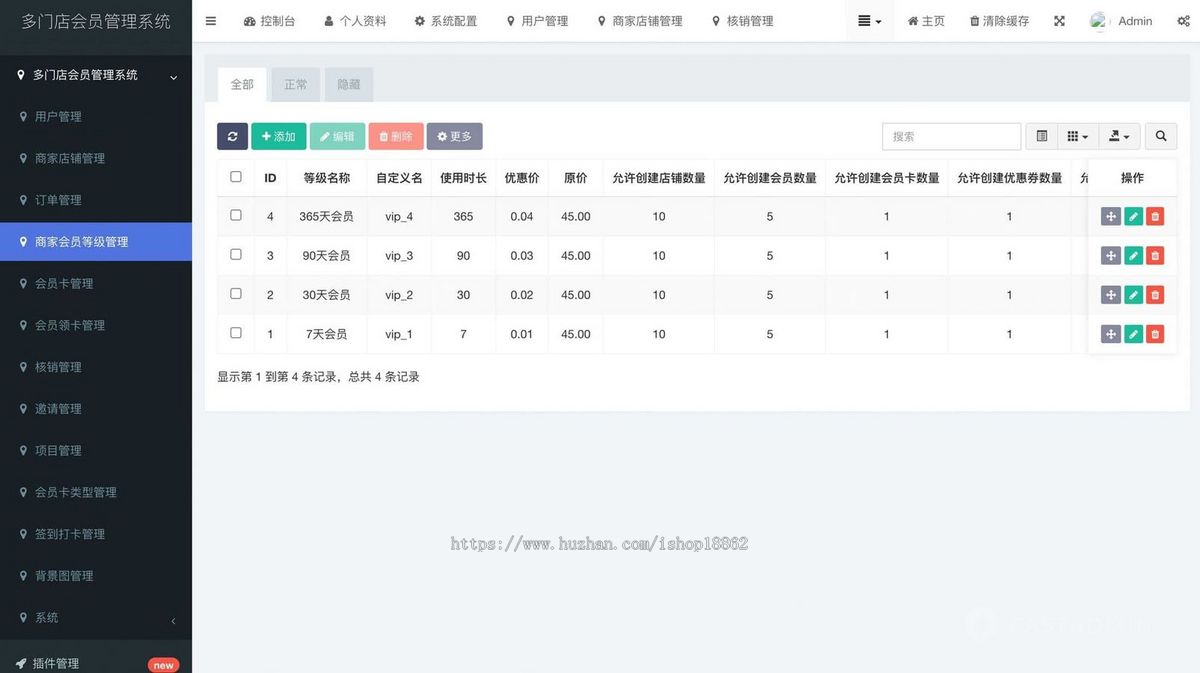Click the search magnifier icon
The height and width of the screenshot is (673, 1200).
click(x=1160, y=136)
